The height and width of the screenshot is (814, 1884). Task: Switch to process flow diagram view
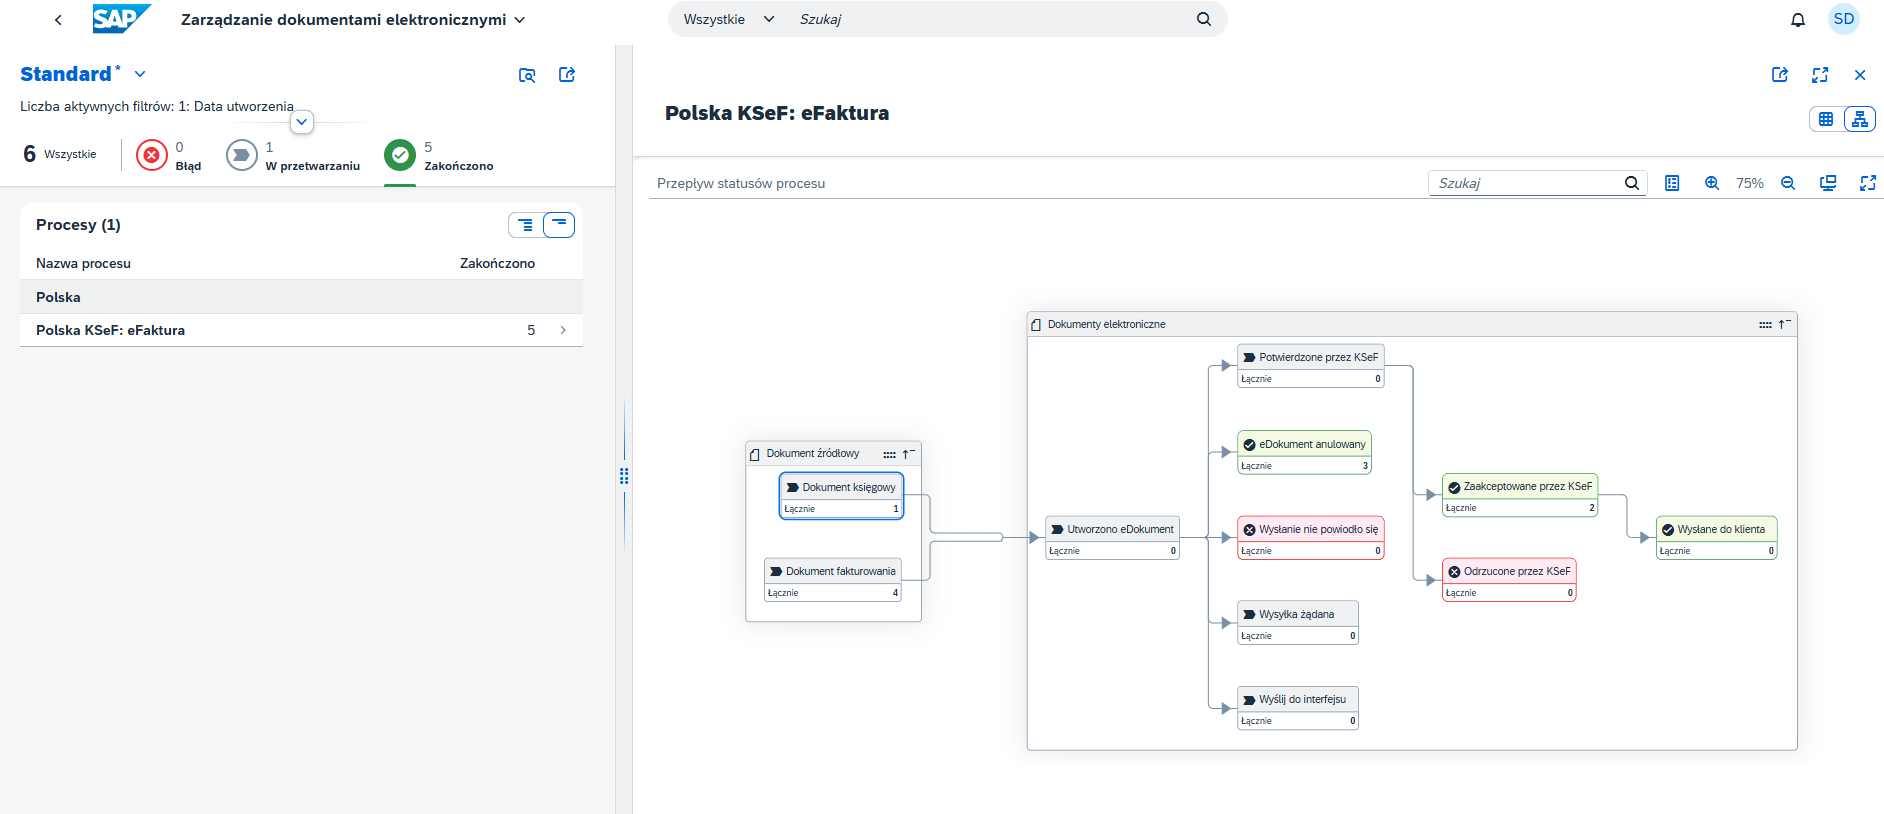pos(1859,119)
